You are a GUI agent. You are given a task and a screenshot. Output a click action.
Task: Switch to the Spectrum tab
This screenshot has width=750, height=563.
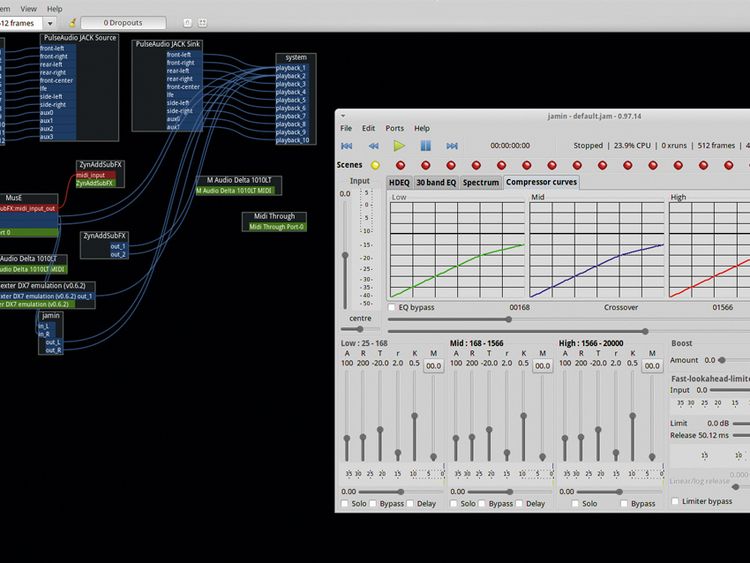pyautogui.click(x=481, y=182)
